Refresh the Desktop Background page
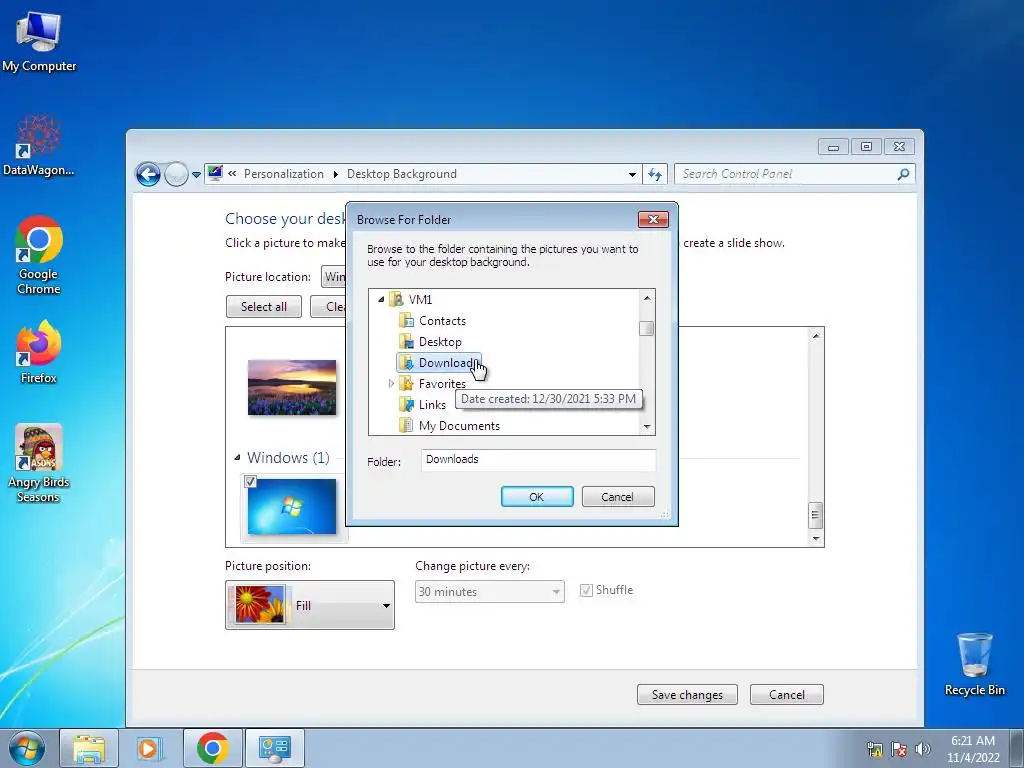The image size is (1024, 768). pyautogui.click(x=655, y=174)
